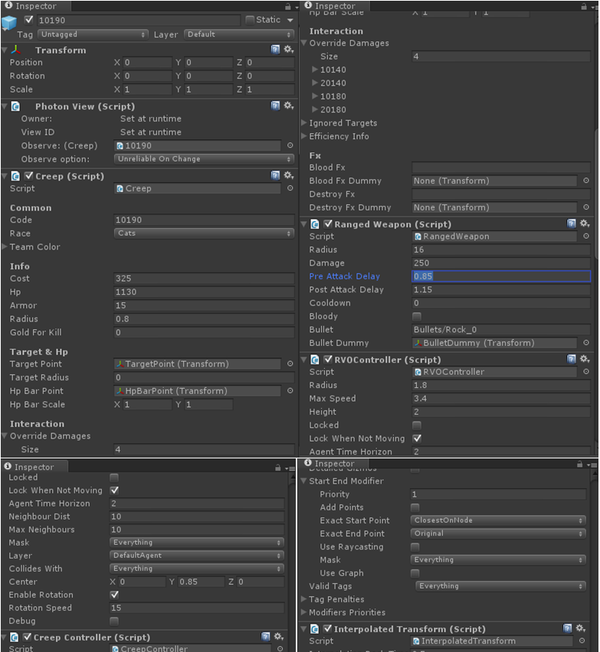Disable the Enable Rotation checkbox
The width and height of the screenshot is (600, 652).
(114, 594)
